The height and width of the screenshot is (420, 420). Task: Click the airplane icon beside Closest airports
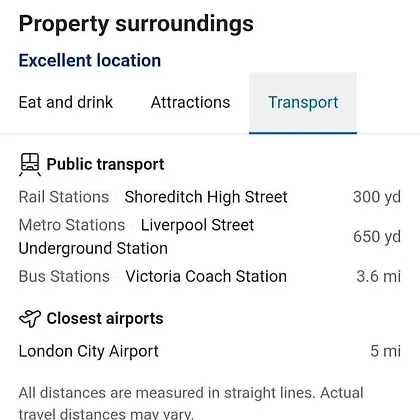pos(30,318)
